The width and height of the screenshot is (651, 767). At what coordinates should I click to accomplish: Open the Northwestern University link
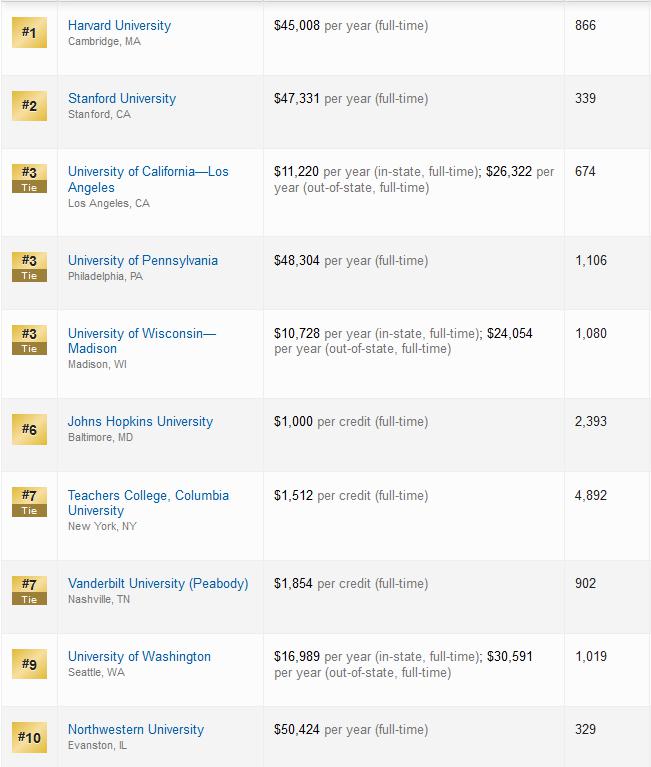pos(136,729)
